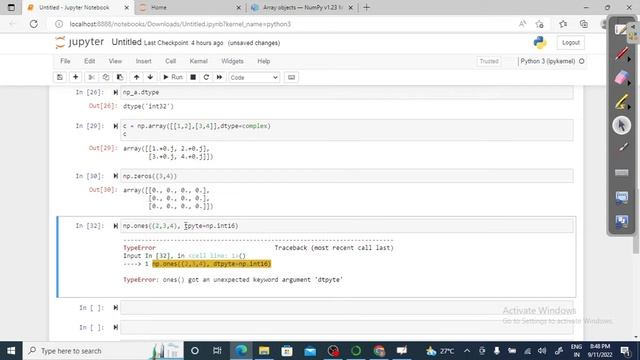Open browser Collections icon
Image resolution: width=640 pixels, height=360 pixels.
coord(584,24)
